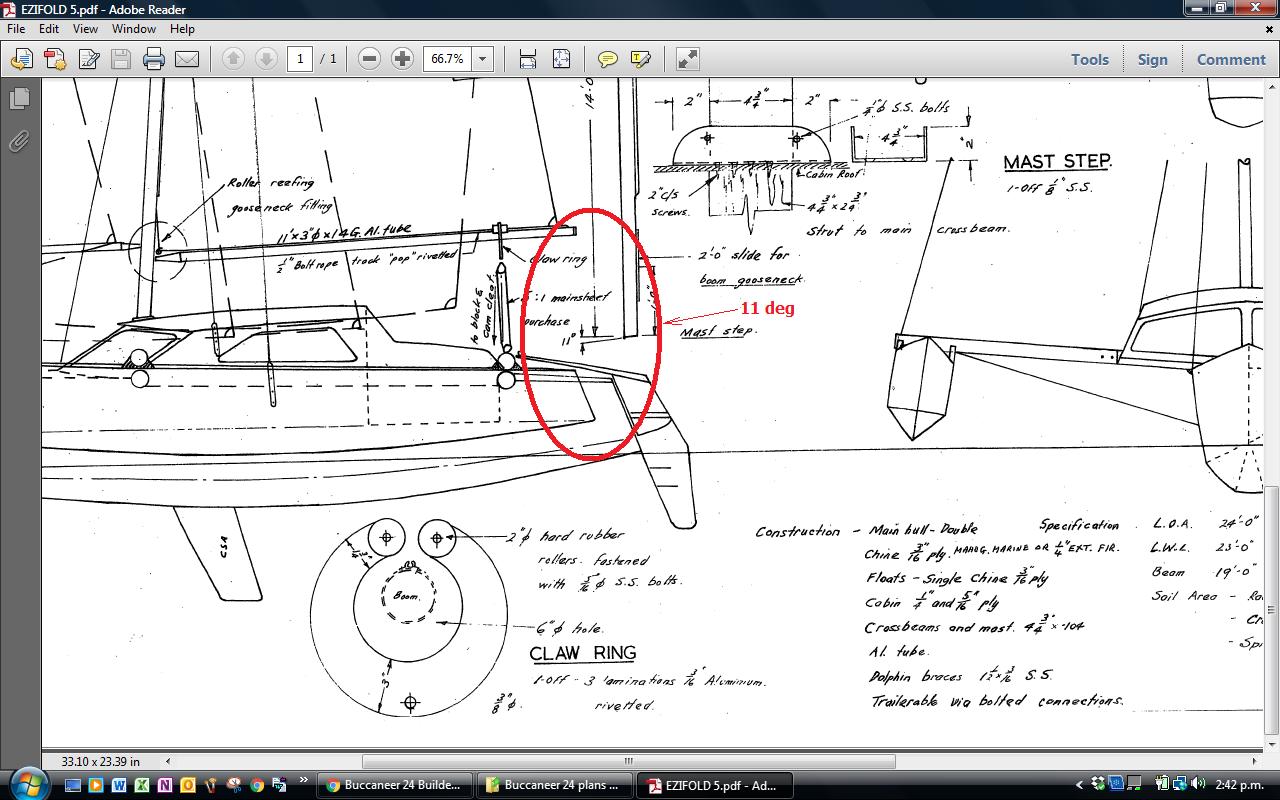Add a sticky note comment

(607, 59)
